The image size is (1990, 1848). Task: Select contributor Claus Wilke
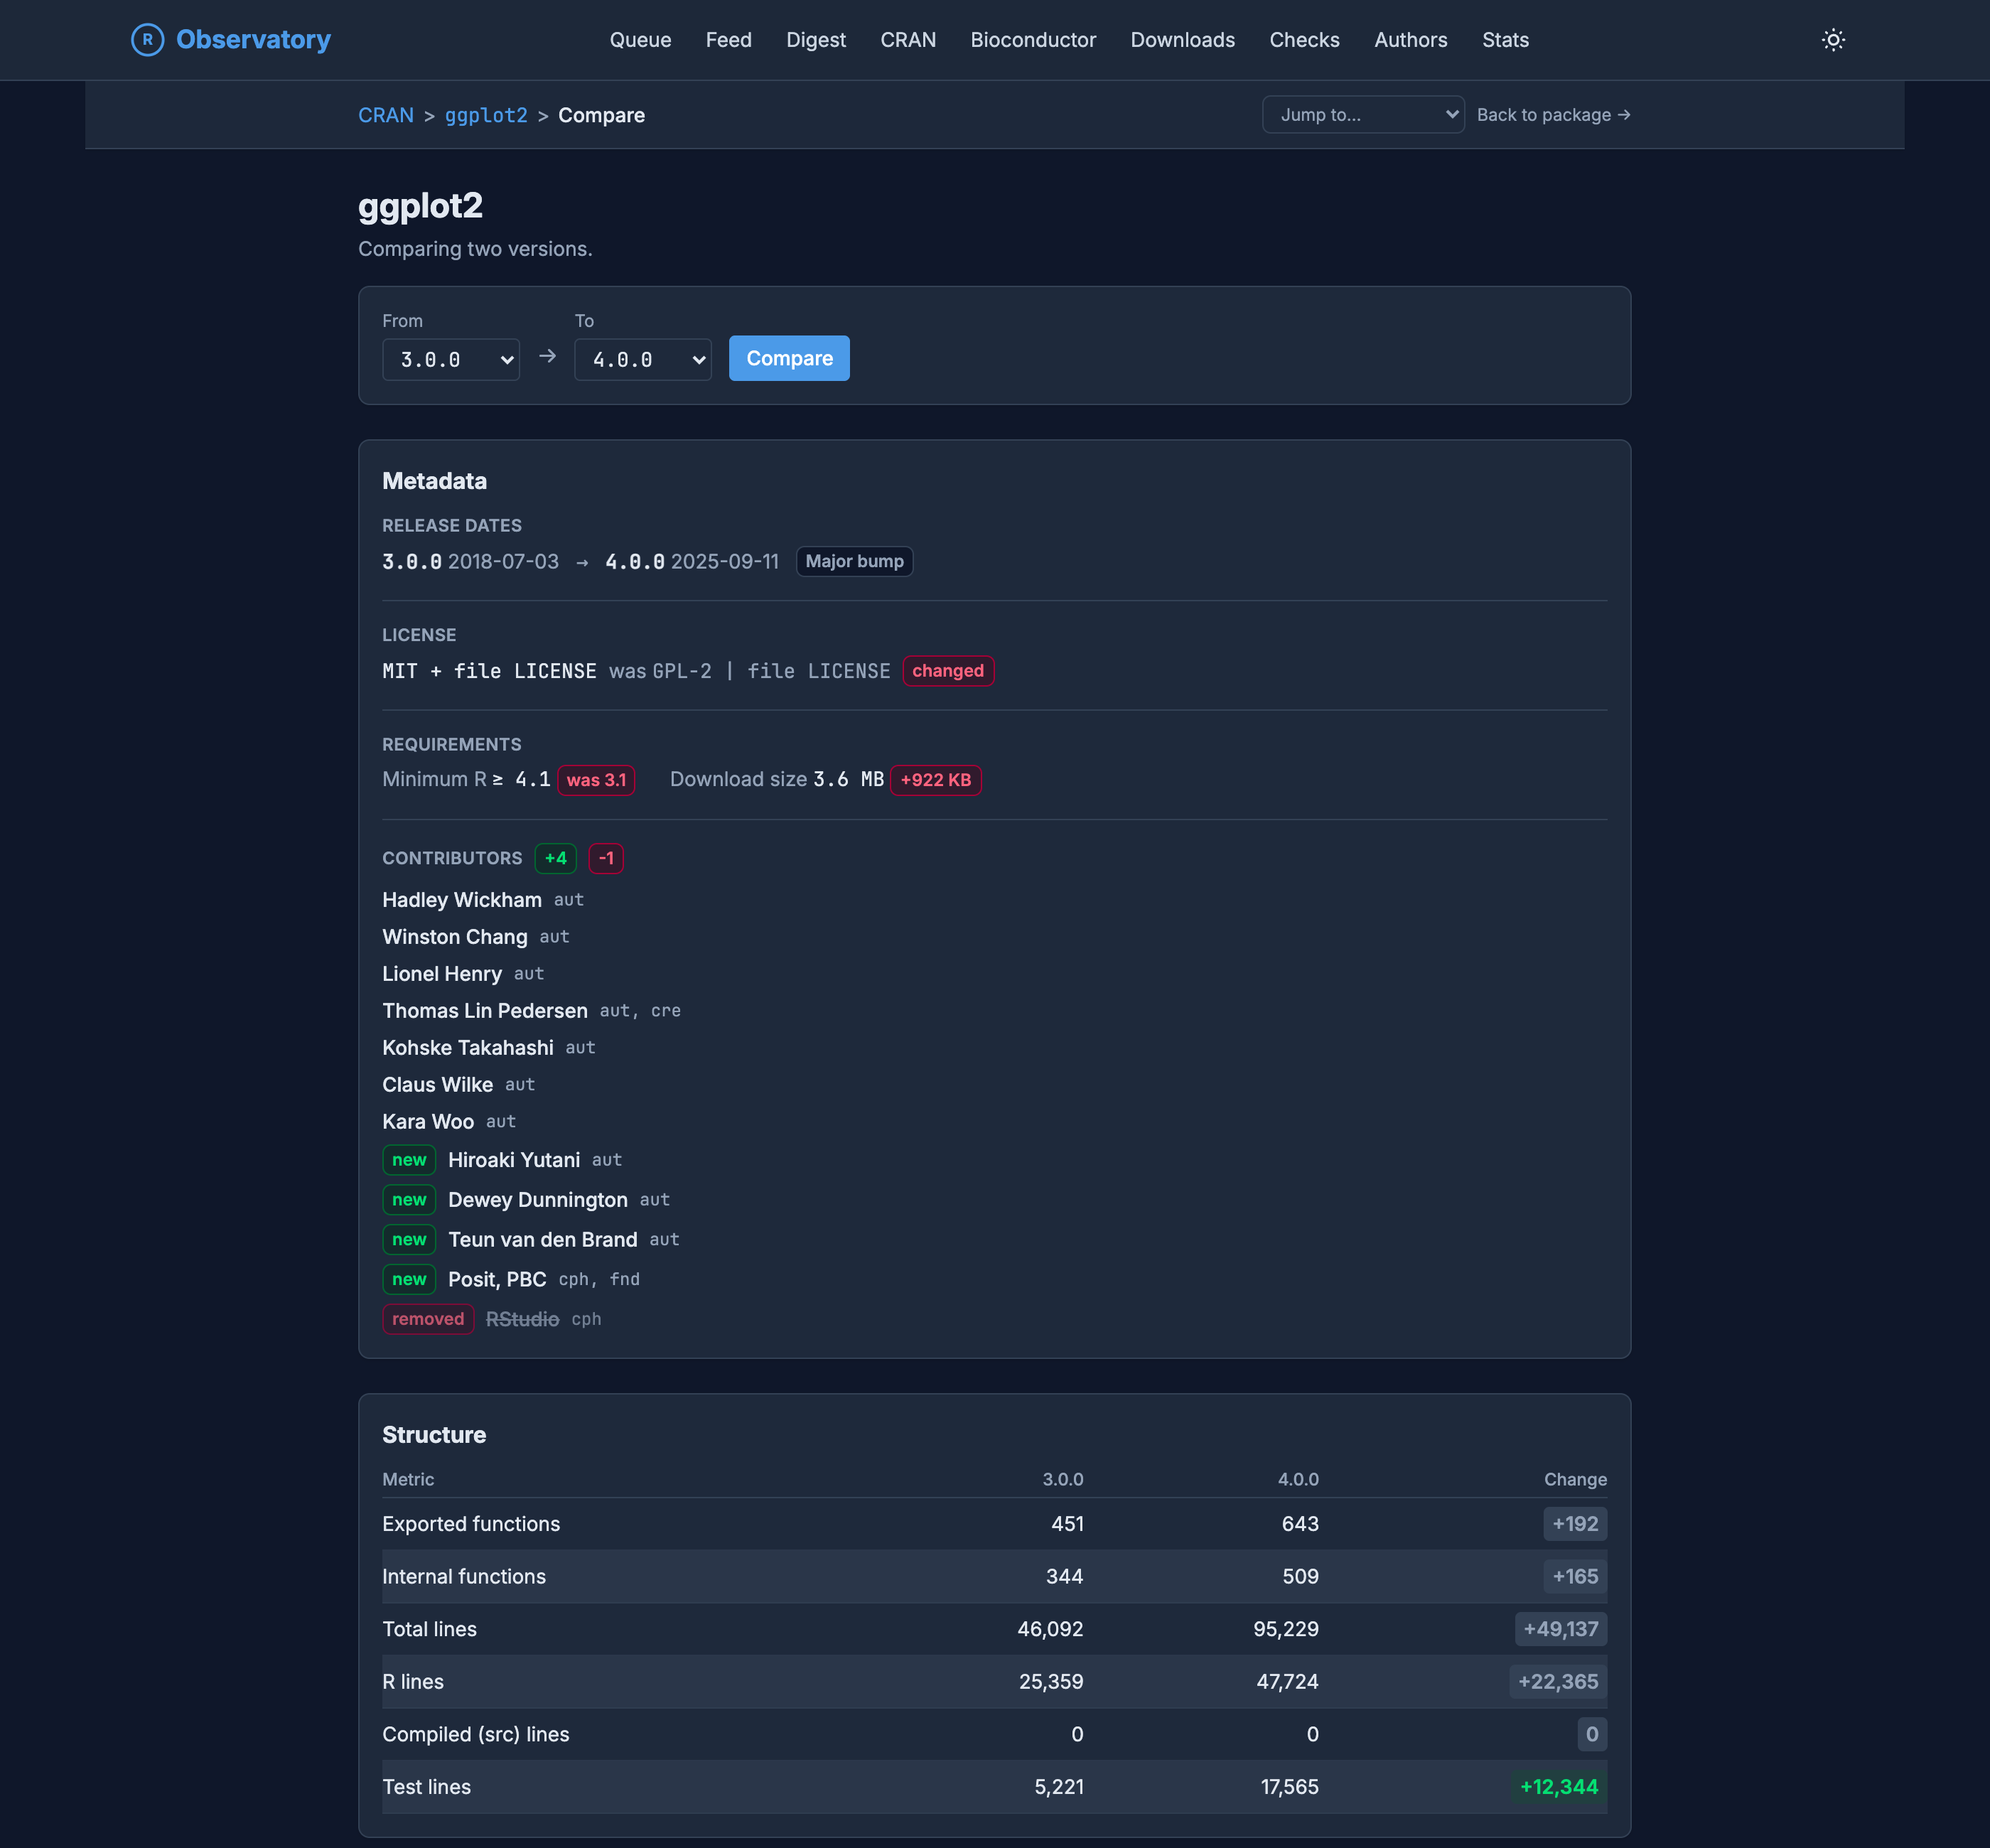[438, 1085]
